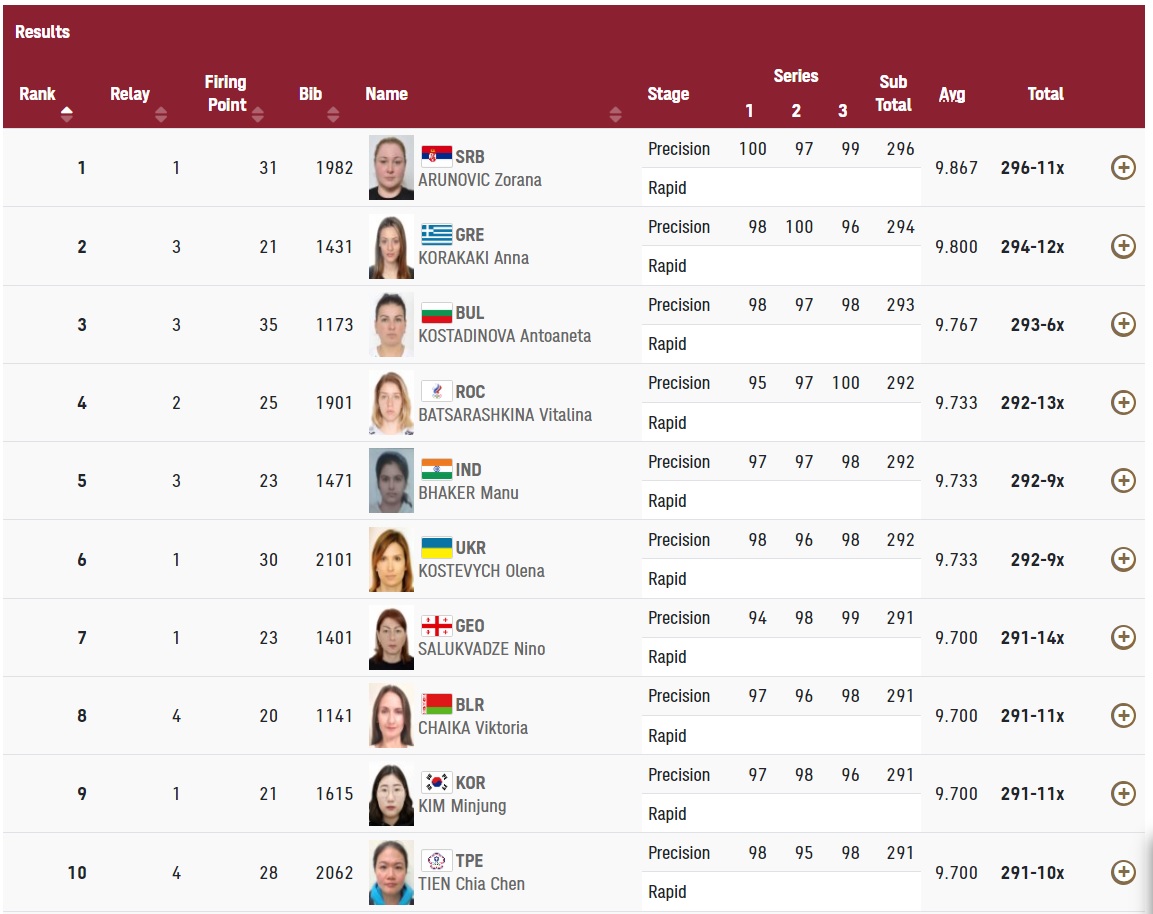Viewport: 1153px width, 914px height.
Task: Click the Total column header
Action: tap(1045, 94)
